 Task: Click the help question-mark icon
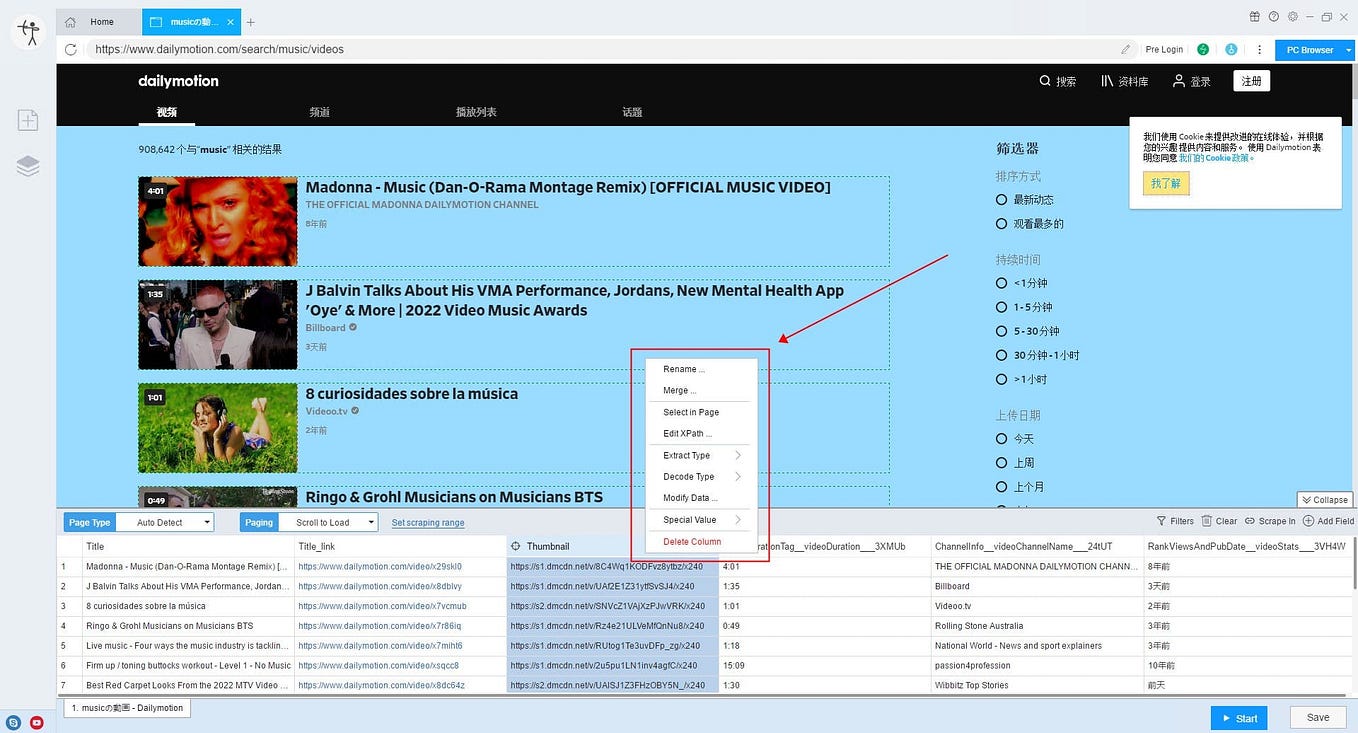pos(1272,16)
